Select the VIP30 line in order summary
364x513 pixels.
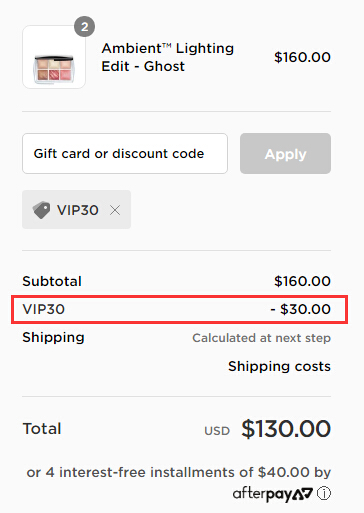point(179,309)
